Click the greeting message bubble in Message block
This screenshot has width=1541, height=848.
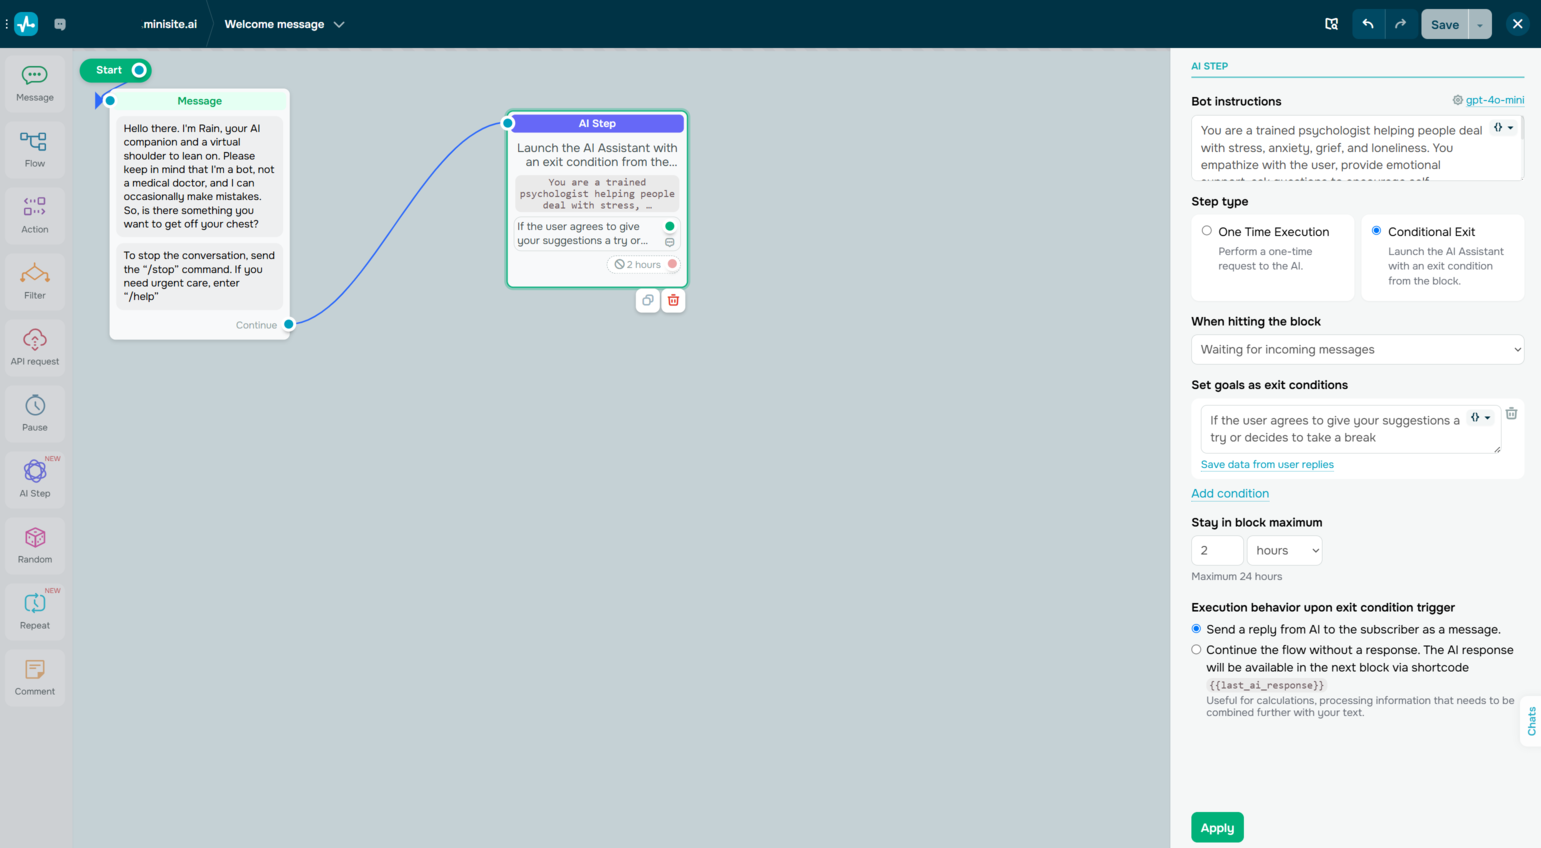point(200,176)
